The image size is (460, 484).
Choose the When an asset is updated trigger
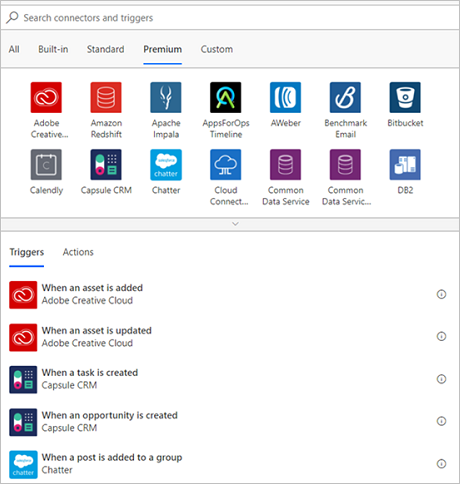(x=230, y=337)
